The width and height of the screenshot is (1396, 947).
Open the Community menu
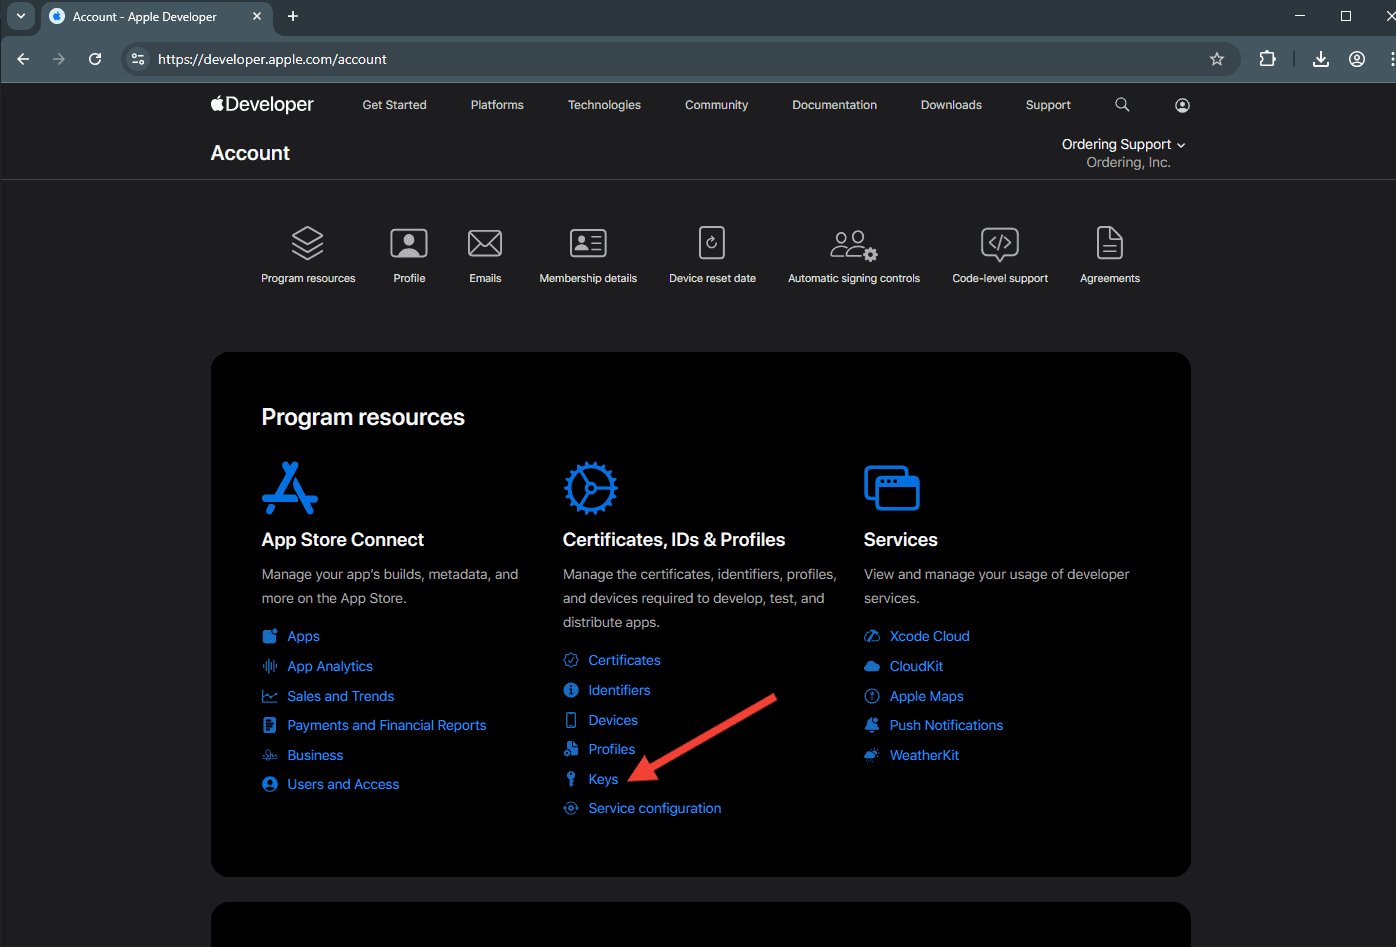tap(716, 105)
